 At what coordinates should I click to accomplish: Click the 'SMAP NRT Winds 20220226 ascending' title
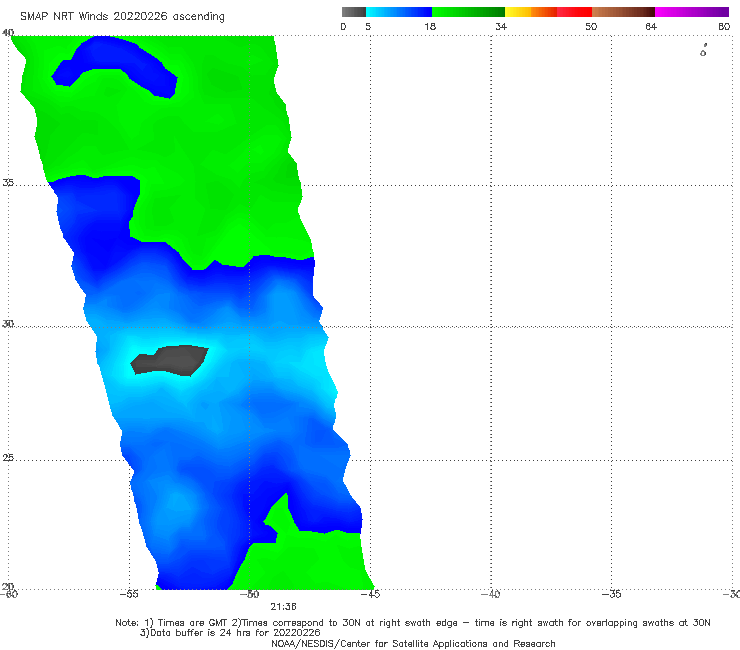(x=122, y=17)
